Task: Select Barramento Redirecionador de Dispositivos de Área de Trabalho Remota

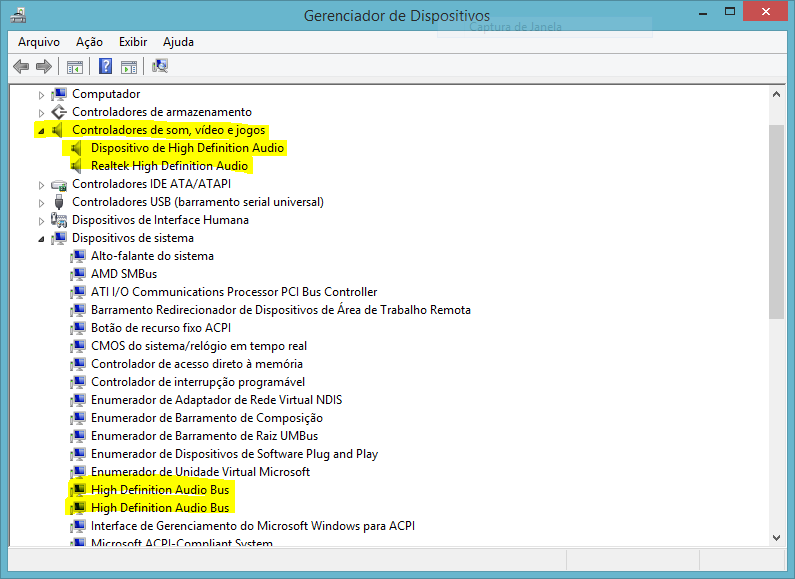Action: [x=281, y=310]
